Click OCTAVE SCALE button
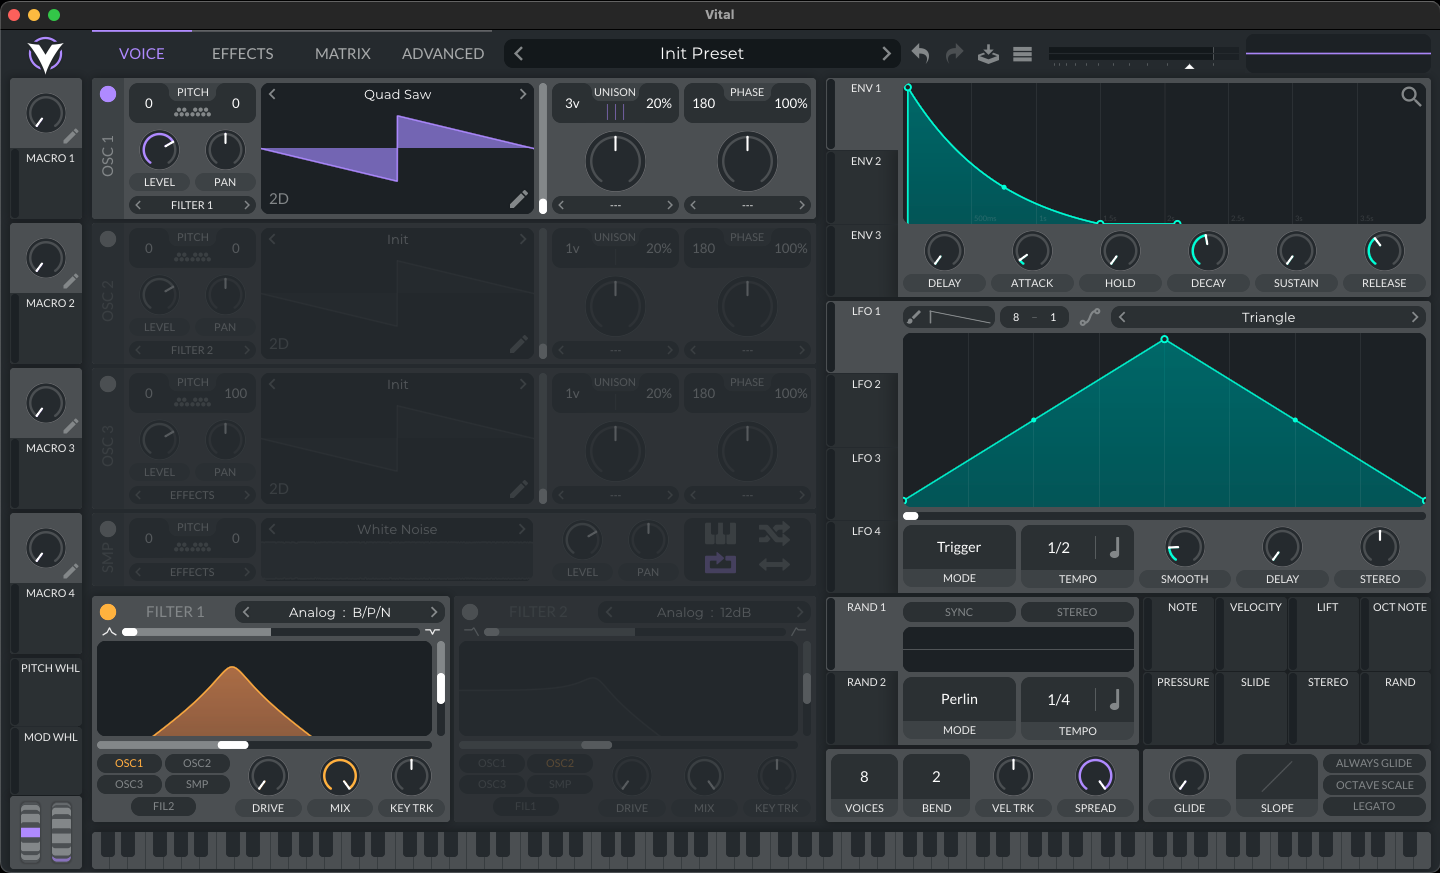 click(x=1374, y=785)
